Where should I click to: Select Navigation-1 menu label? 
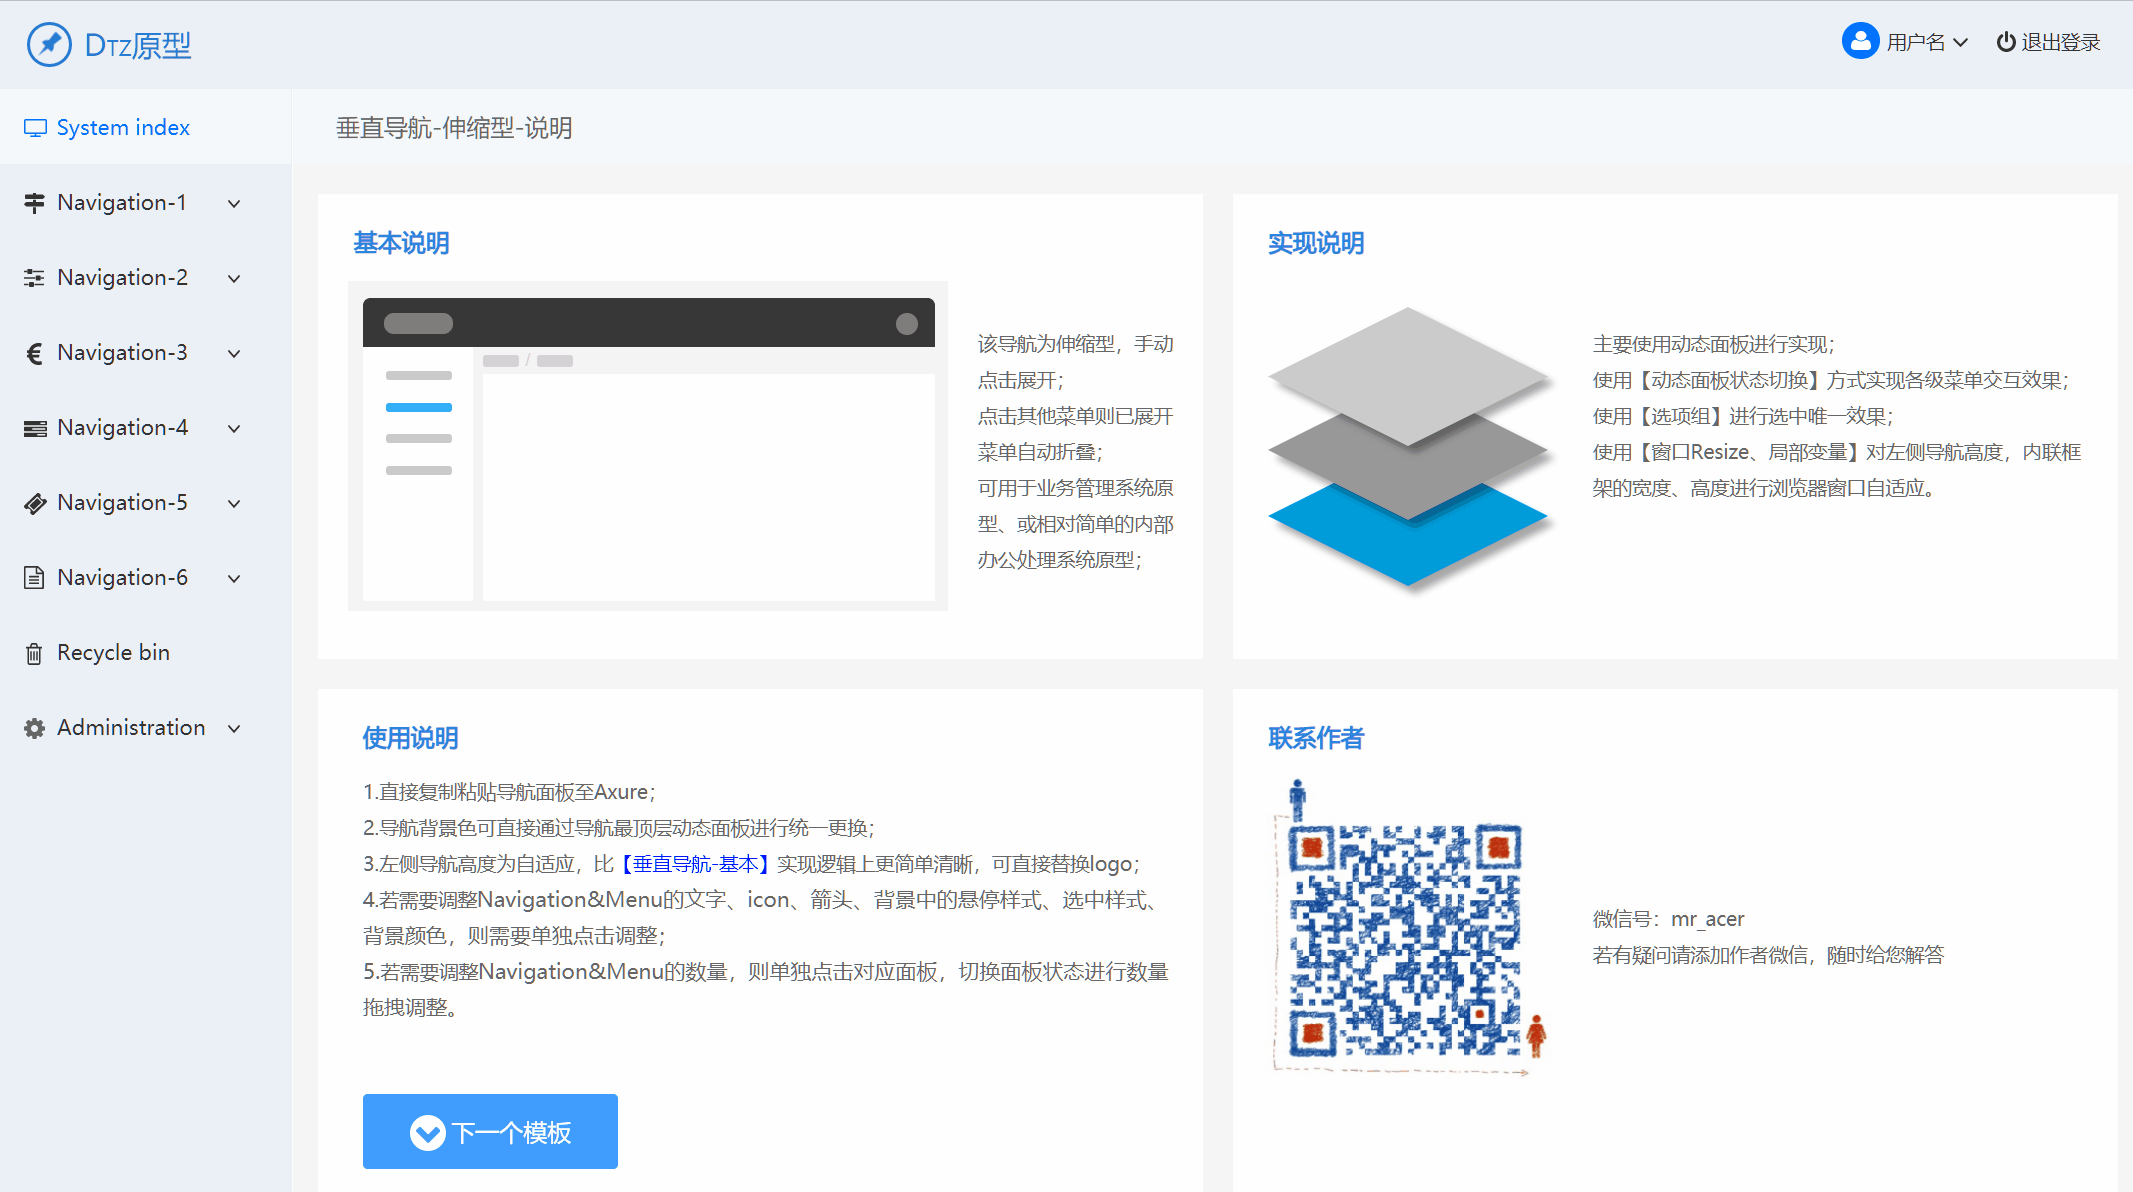click(122, 203)
